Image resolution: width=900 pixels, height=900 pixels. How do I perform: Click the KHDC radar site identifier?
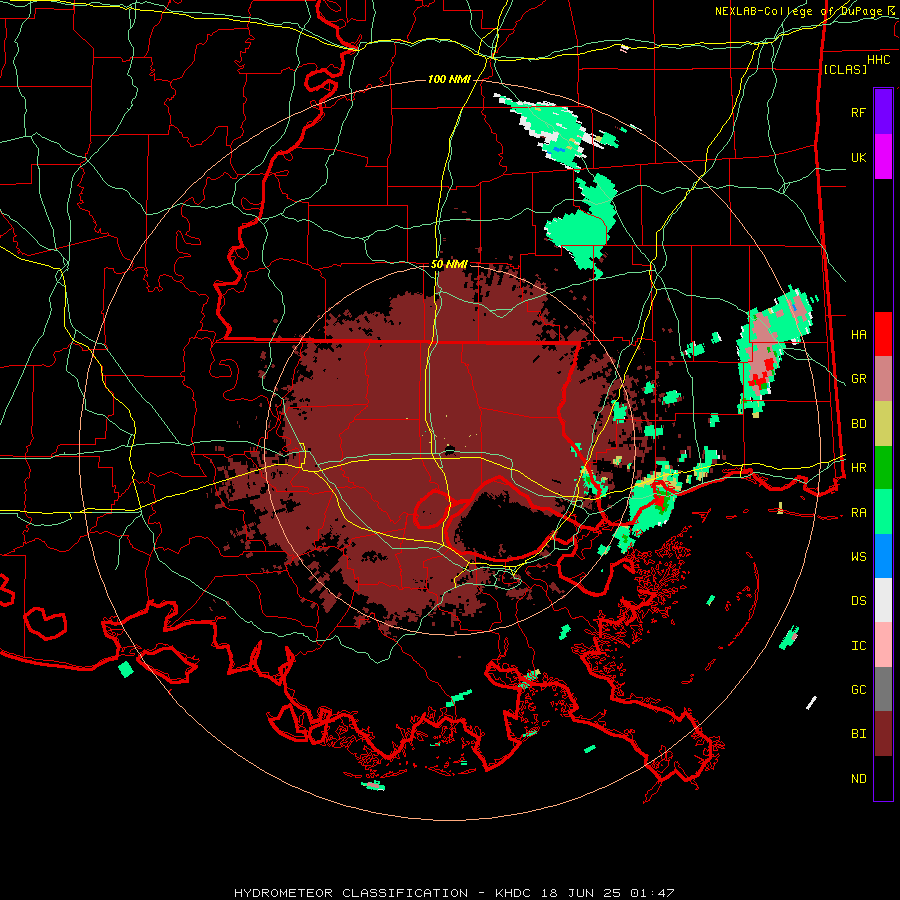tap(515, 893)
